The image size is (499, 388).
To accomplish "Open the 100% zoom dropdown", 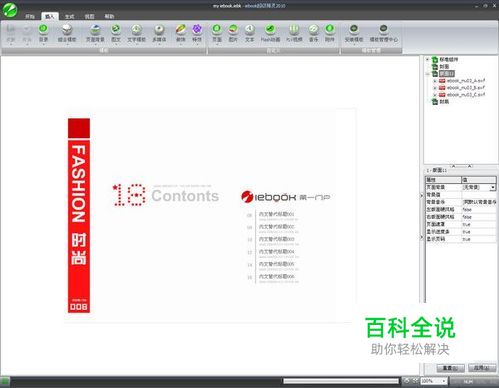I will pos(444,381).
